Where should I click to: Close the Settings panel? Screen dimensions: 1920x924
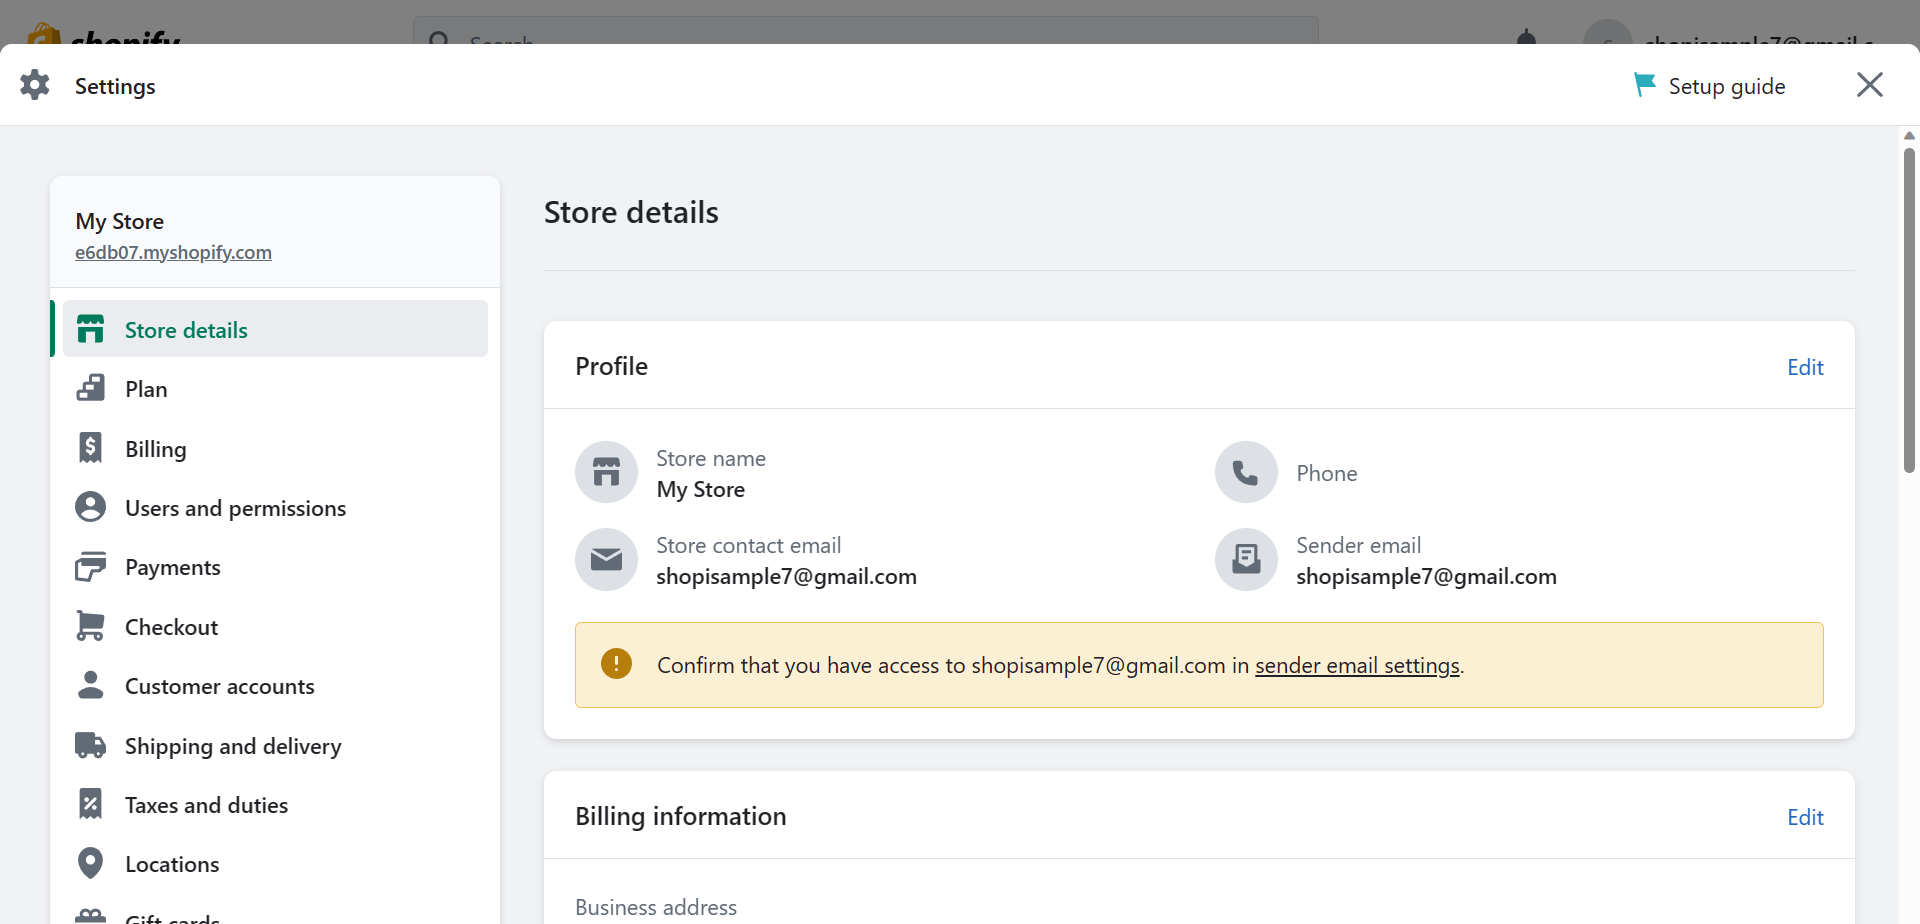(1870, 85)
